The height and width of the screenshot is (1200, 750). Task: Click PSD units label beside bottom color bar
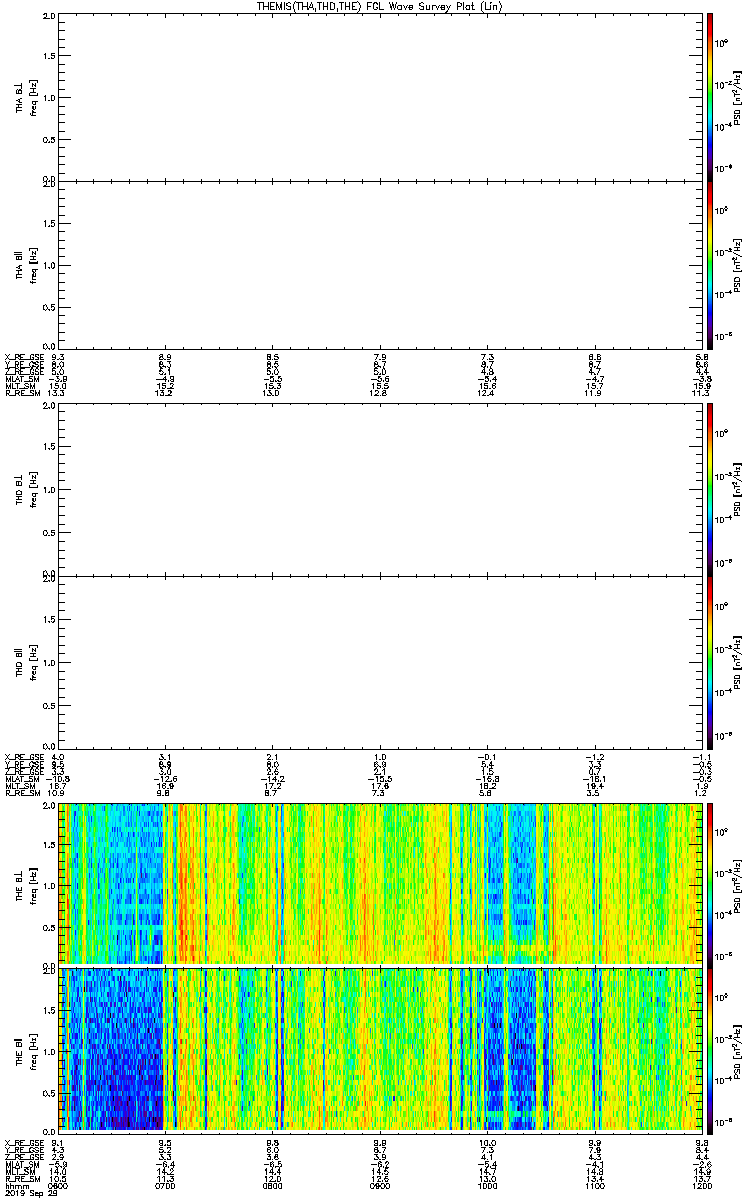coord(738,1050)
